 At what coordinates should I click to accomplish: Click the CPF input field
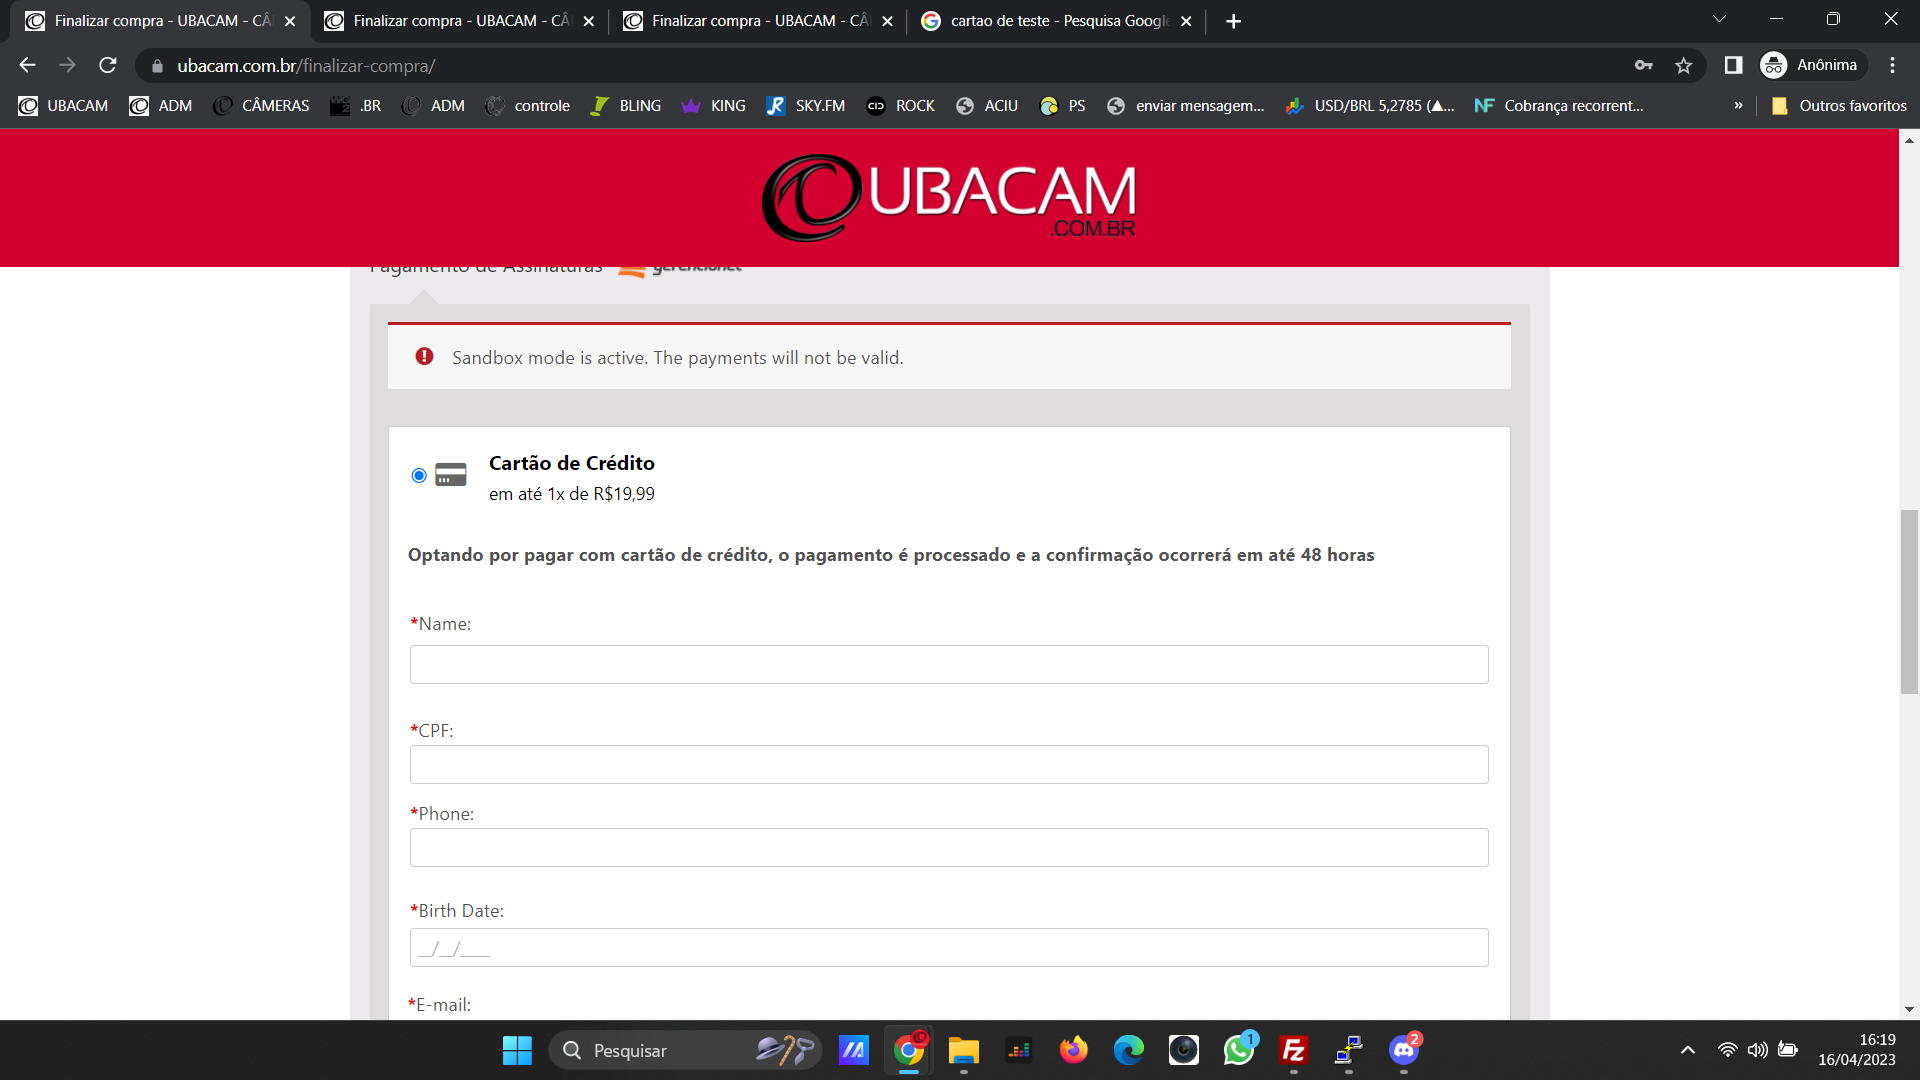tap(949, 765)
